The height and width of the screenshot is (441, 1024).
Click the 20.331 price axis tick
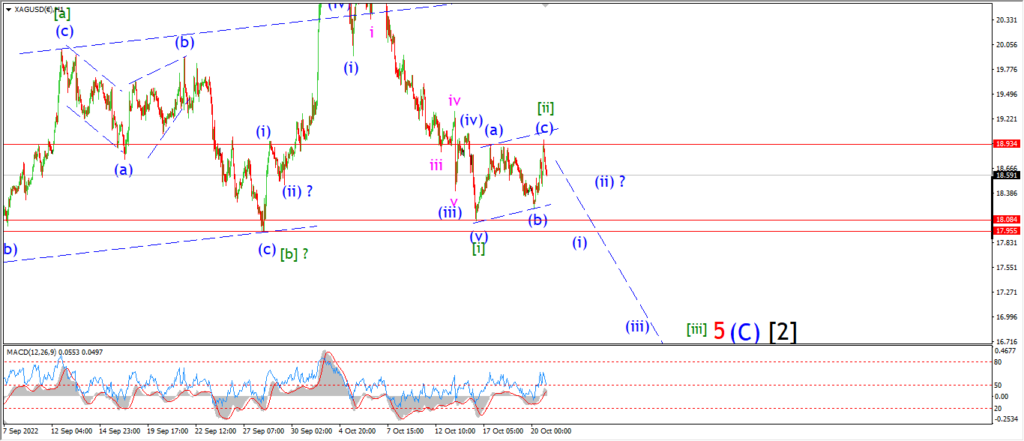1004,20
